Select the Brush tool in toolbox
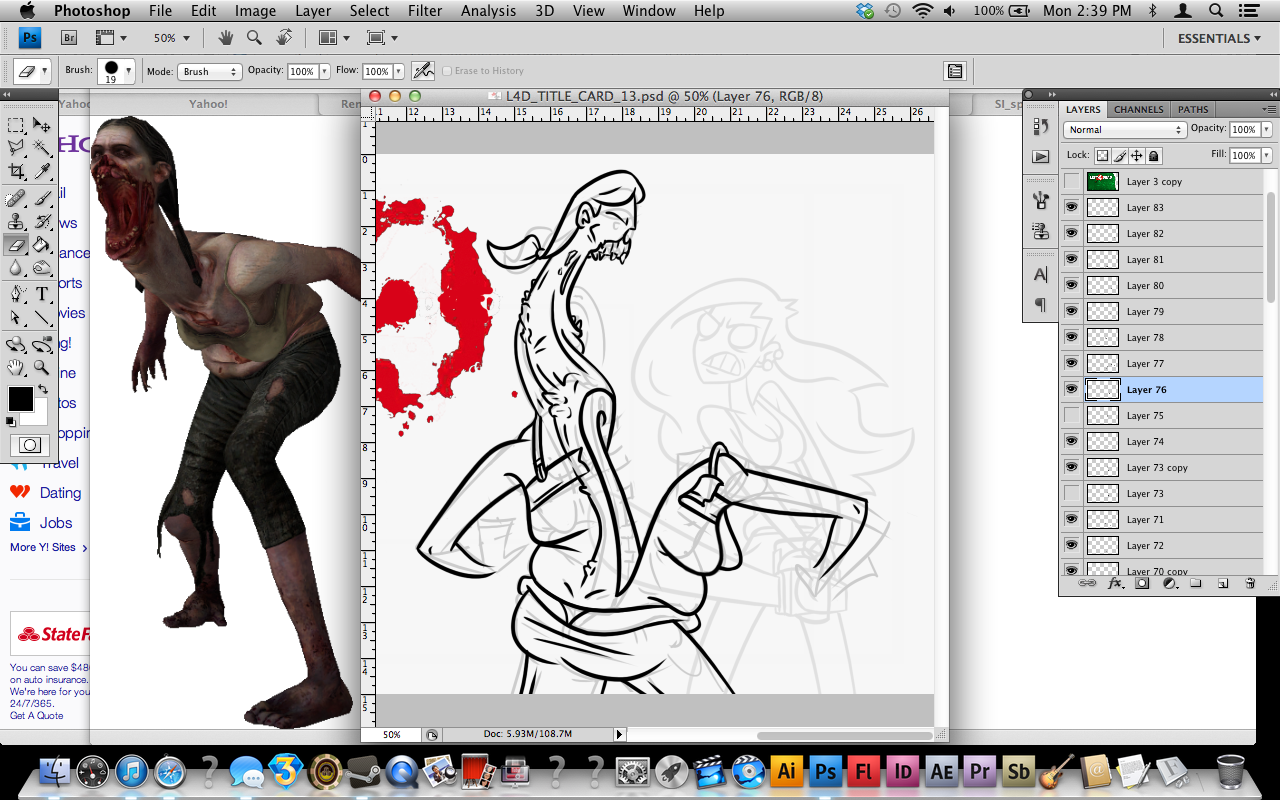 (42, 198)
